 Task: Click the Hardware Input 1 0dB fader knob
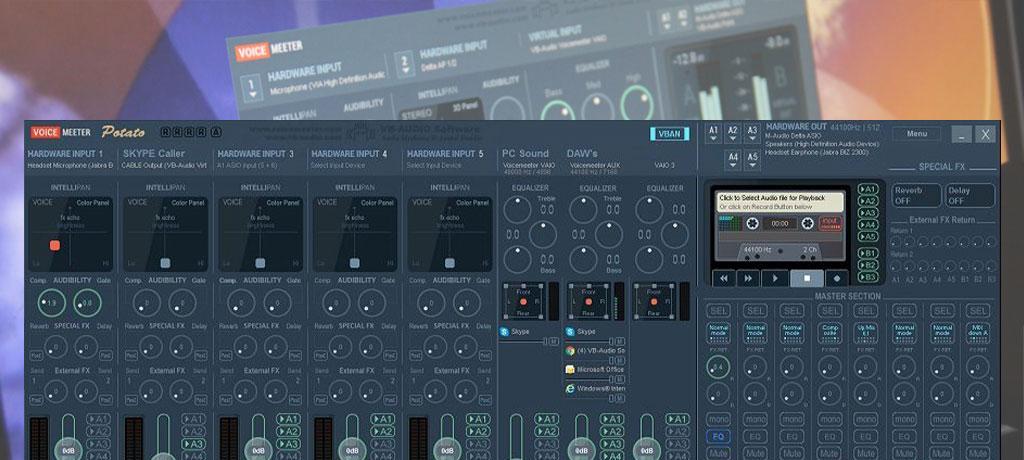(x=69, y=450)
